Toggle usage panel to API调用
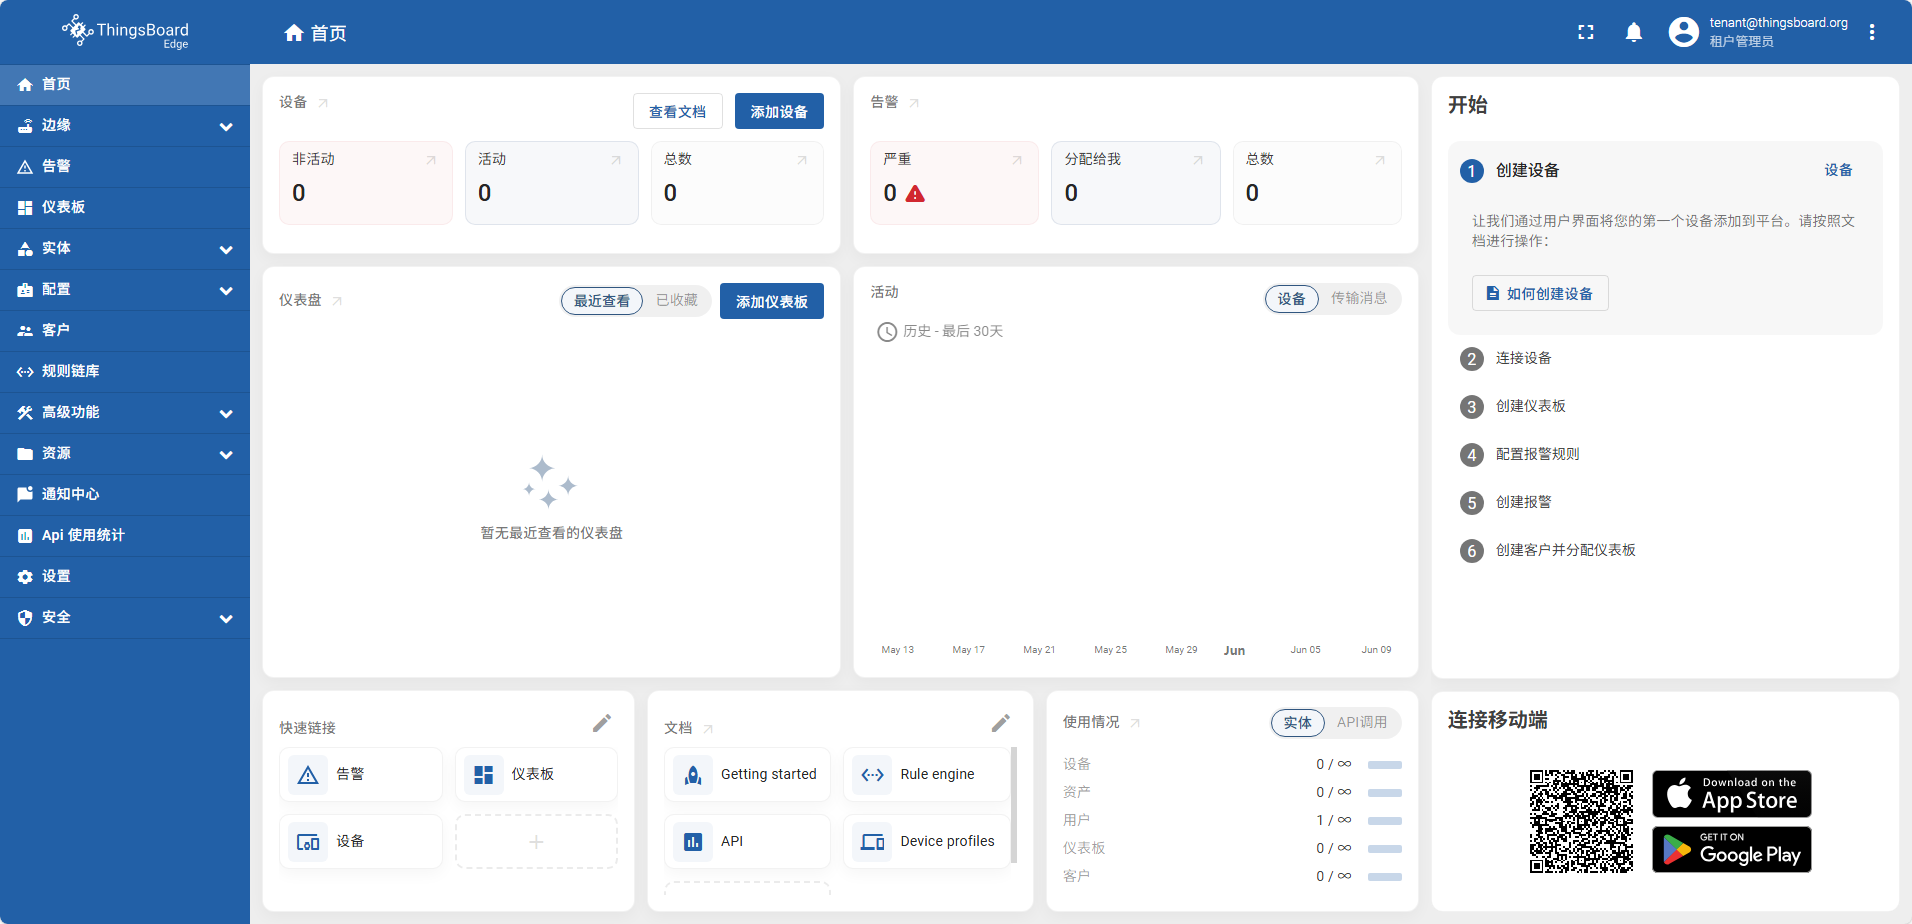This screenshot has height=924, width=1912. click(1361, 722)
